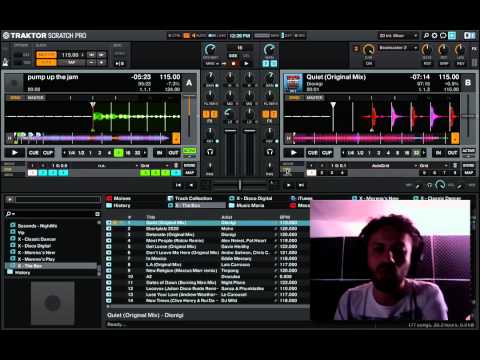Select loop size 32 on Deck B
The width and height of the screenshot is (480, 360).
click(x=416, y=153)
